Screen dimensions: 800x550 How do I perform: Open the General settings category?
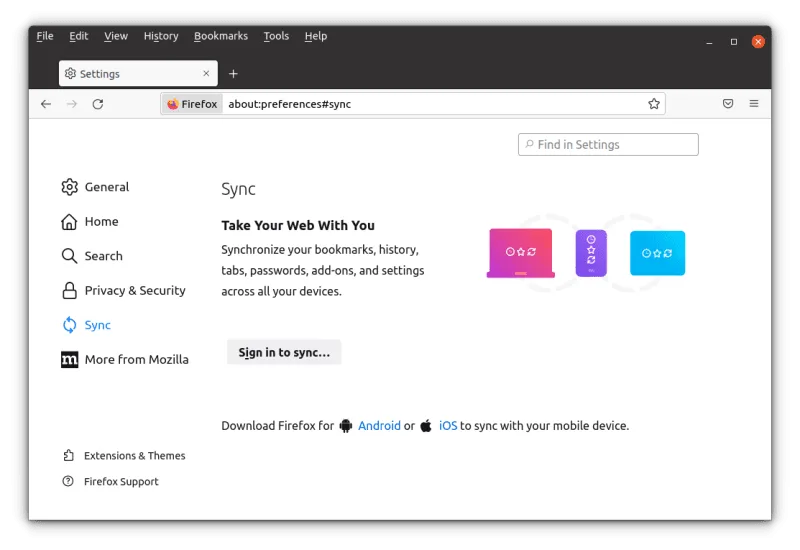coord(106,187)
